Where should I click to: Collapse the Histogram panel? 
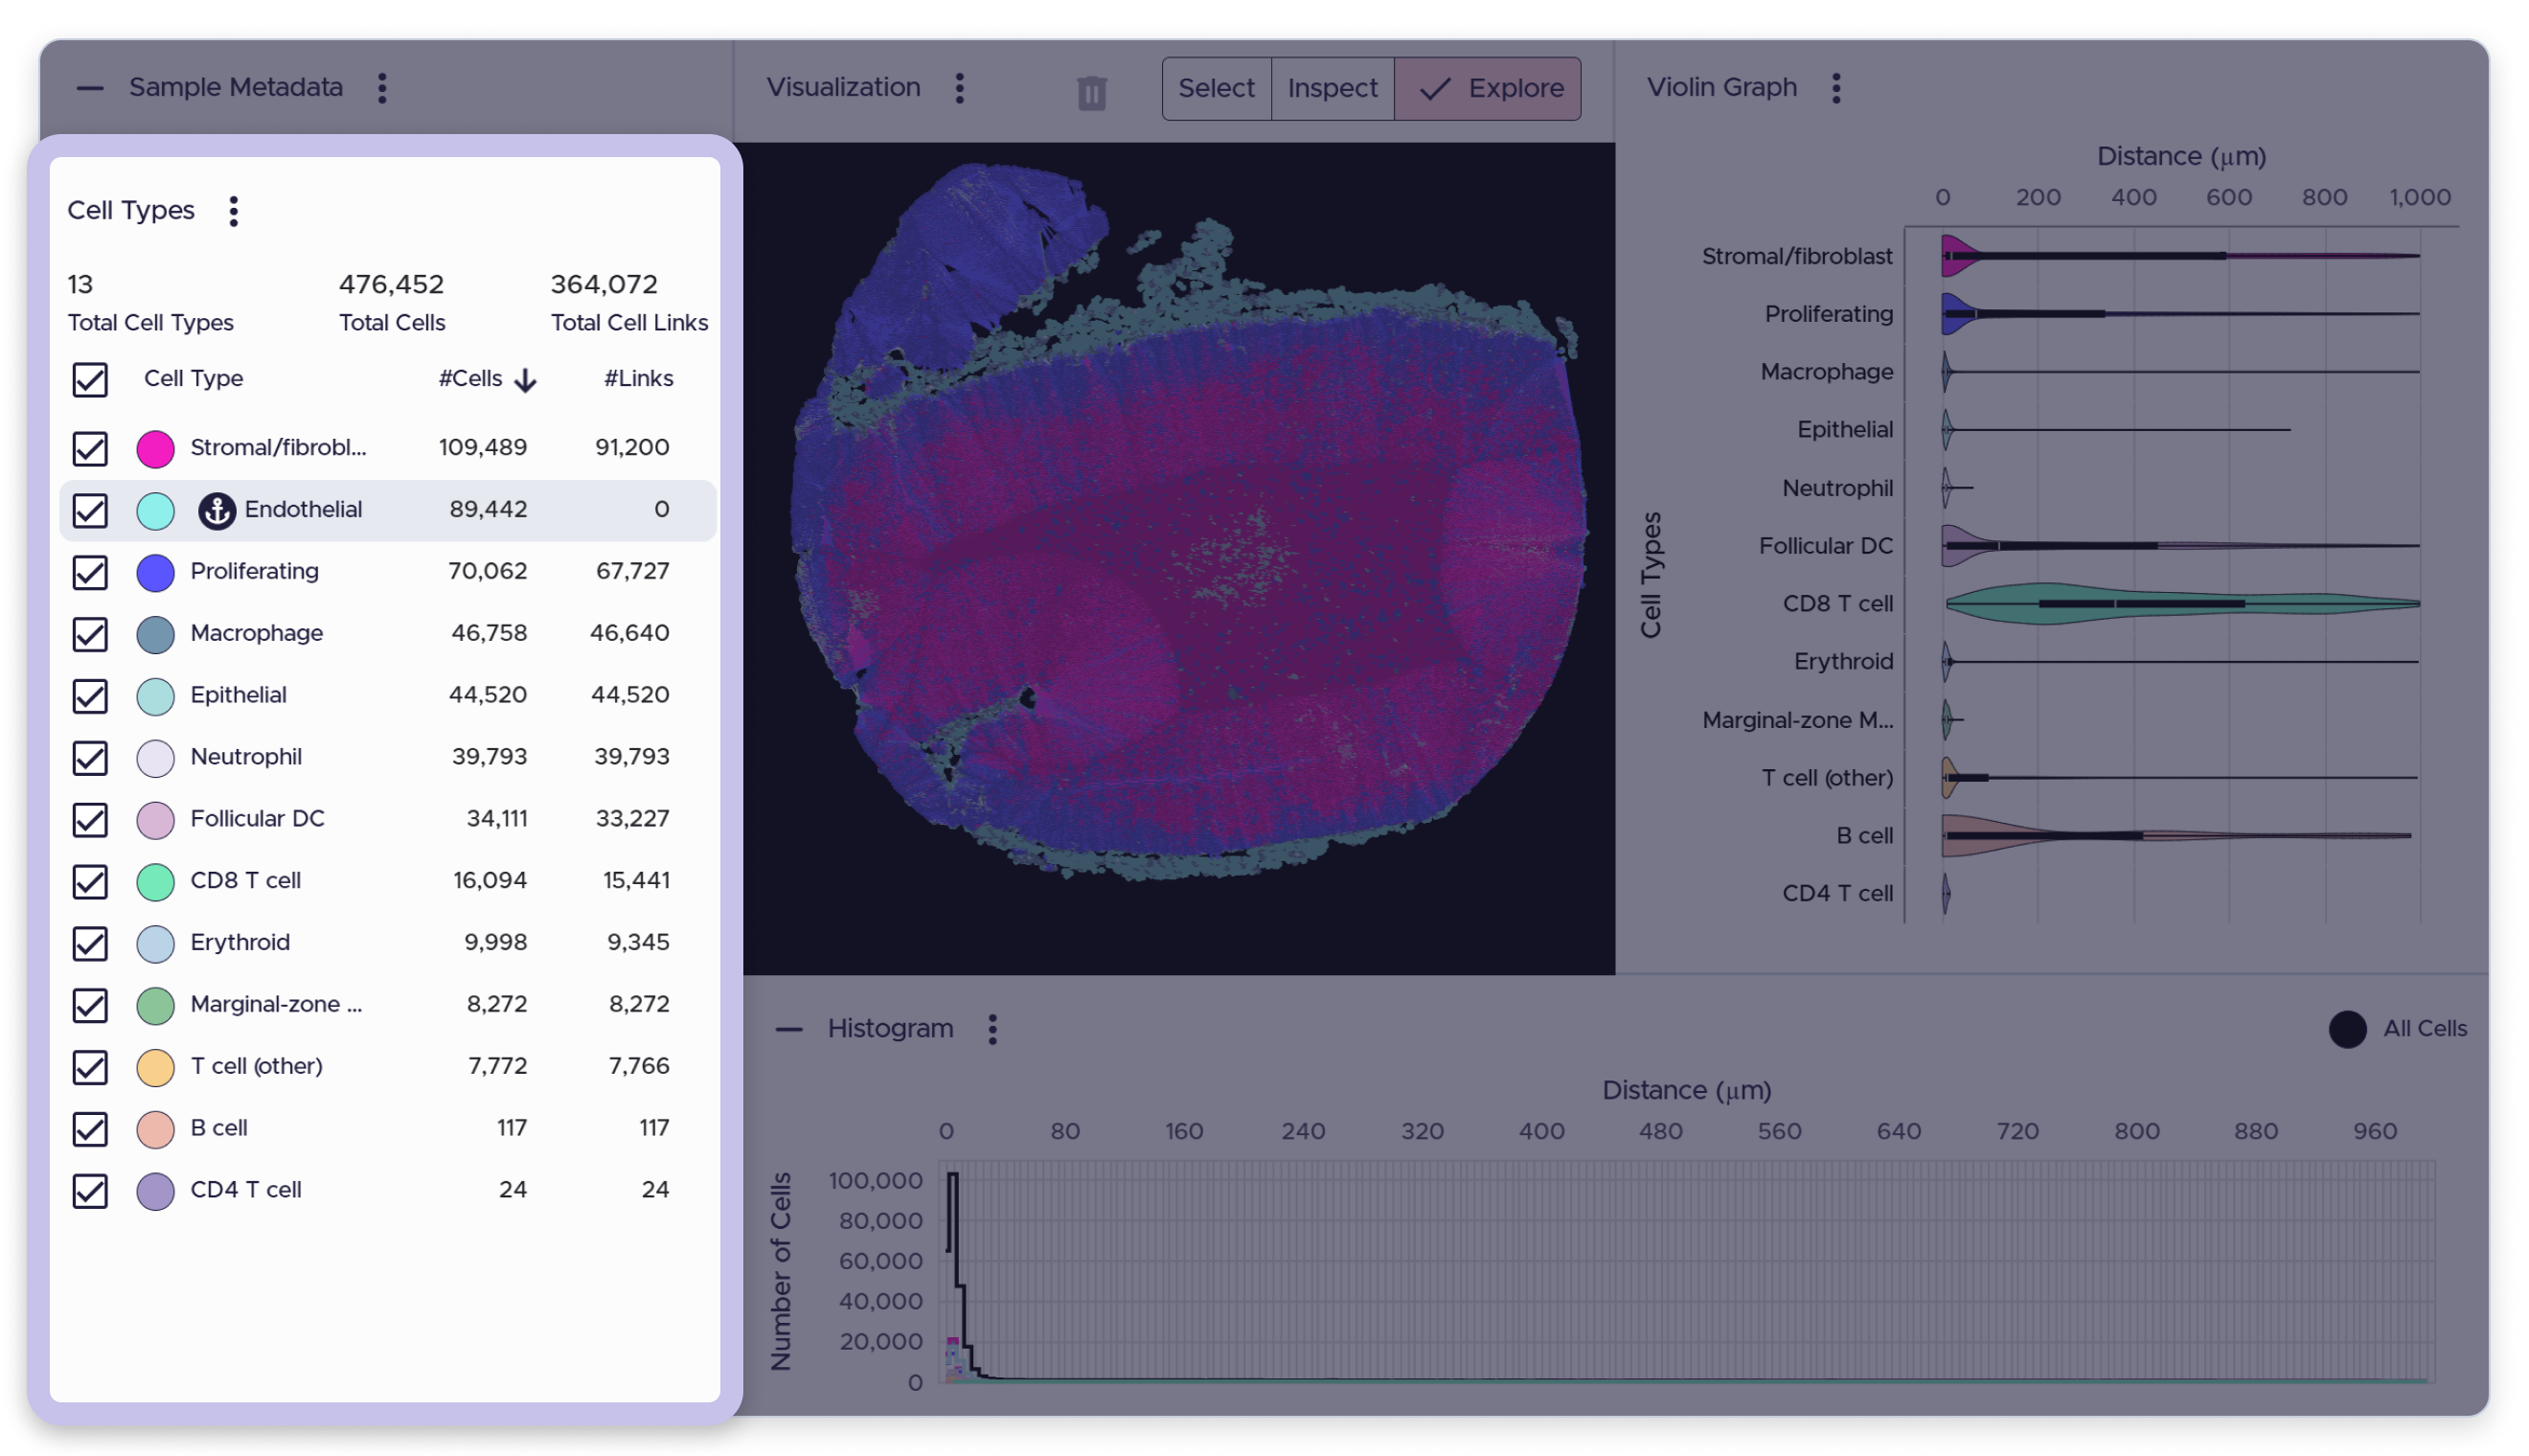point(790,1029)
